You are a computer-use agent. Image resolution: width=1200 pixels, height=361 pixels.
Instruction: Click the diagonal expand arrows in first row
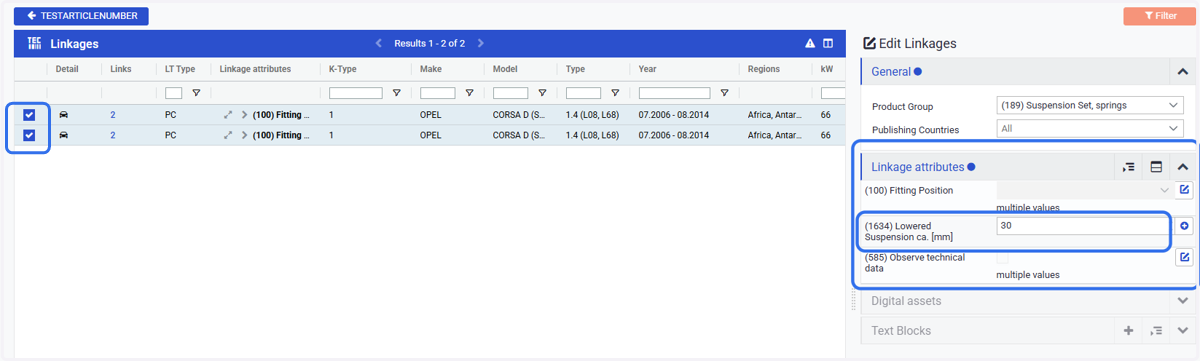pos(228,115)
